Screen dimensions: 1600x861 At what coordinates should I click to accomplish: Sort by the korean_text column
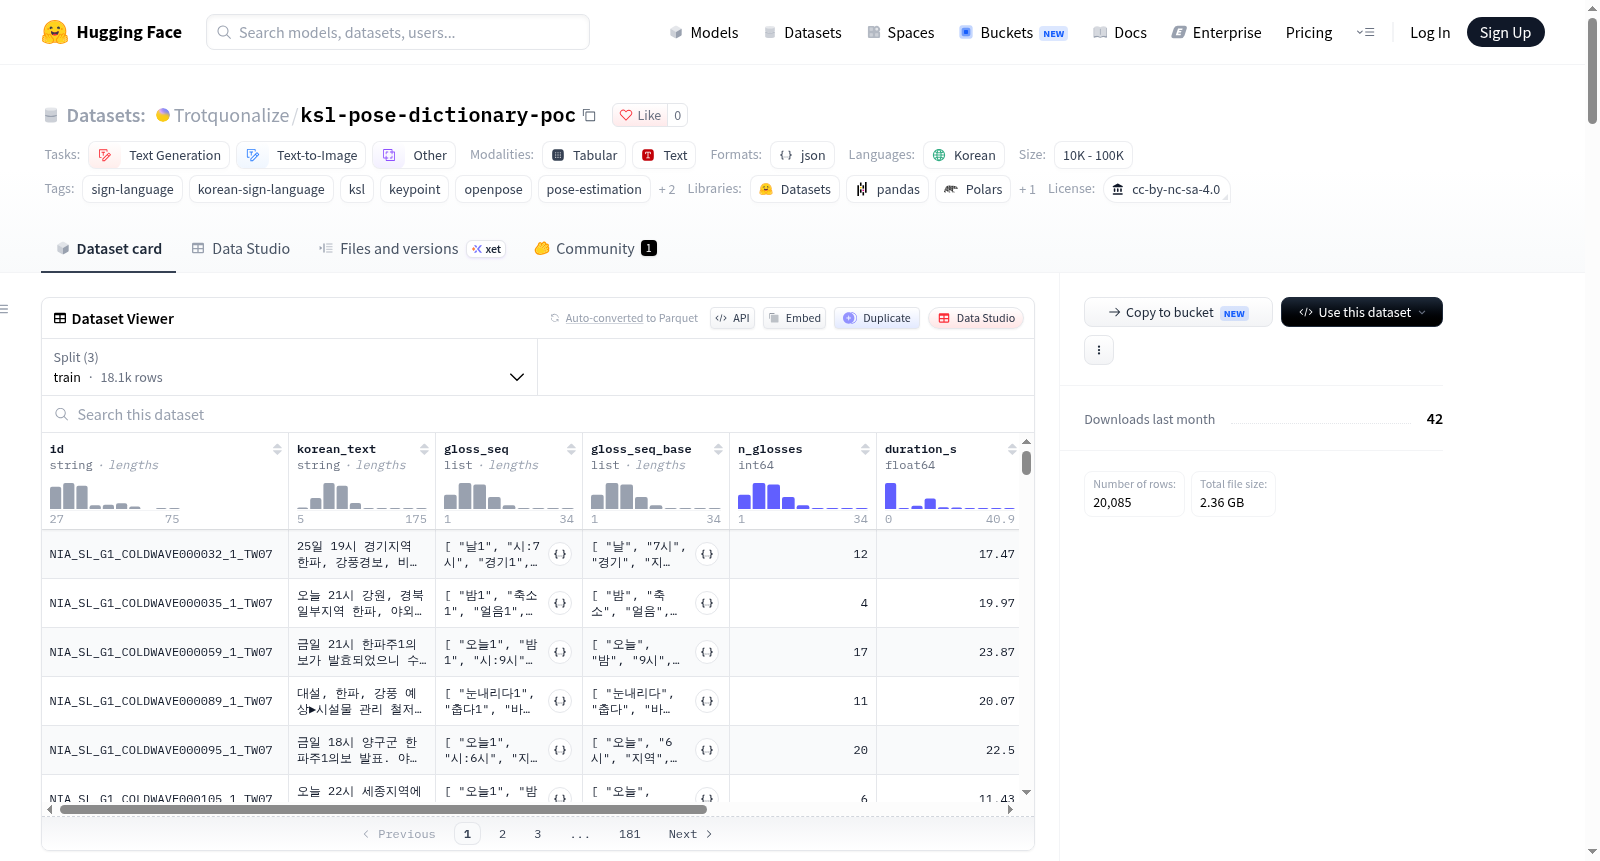click(x=424, y=450)
